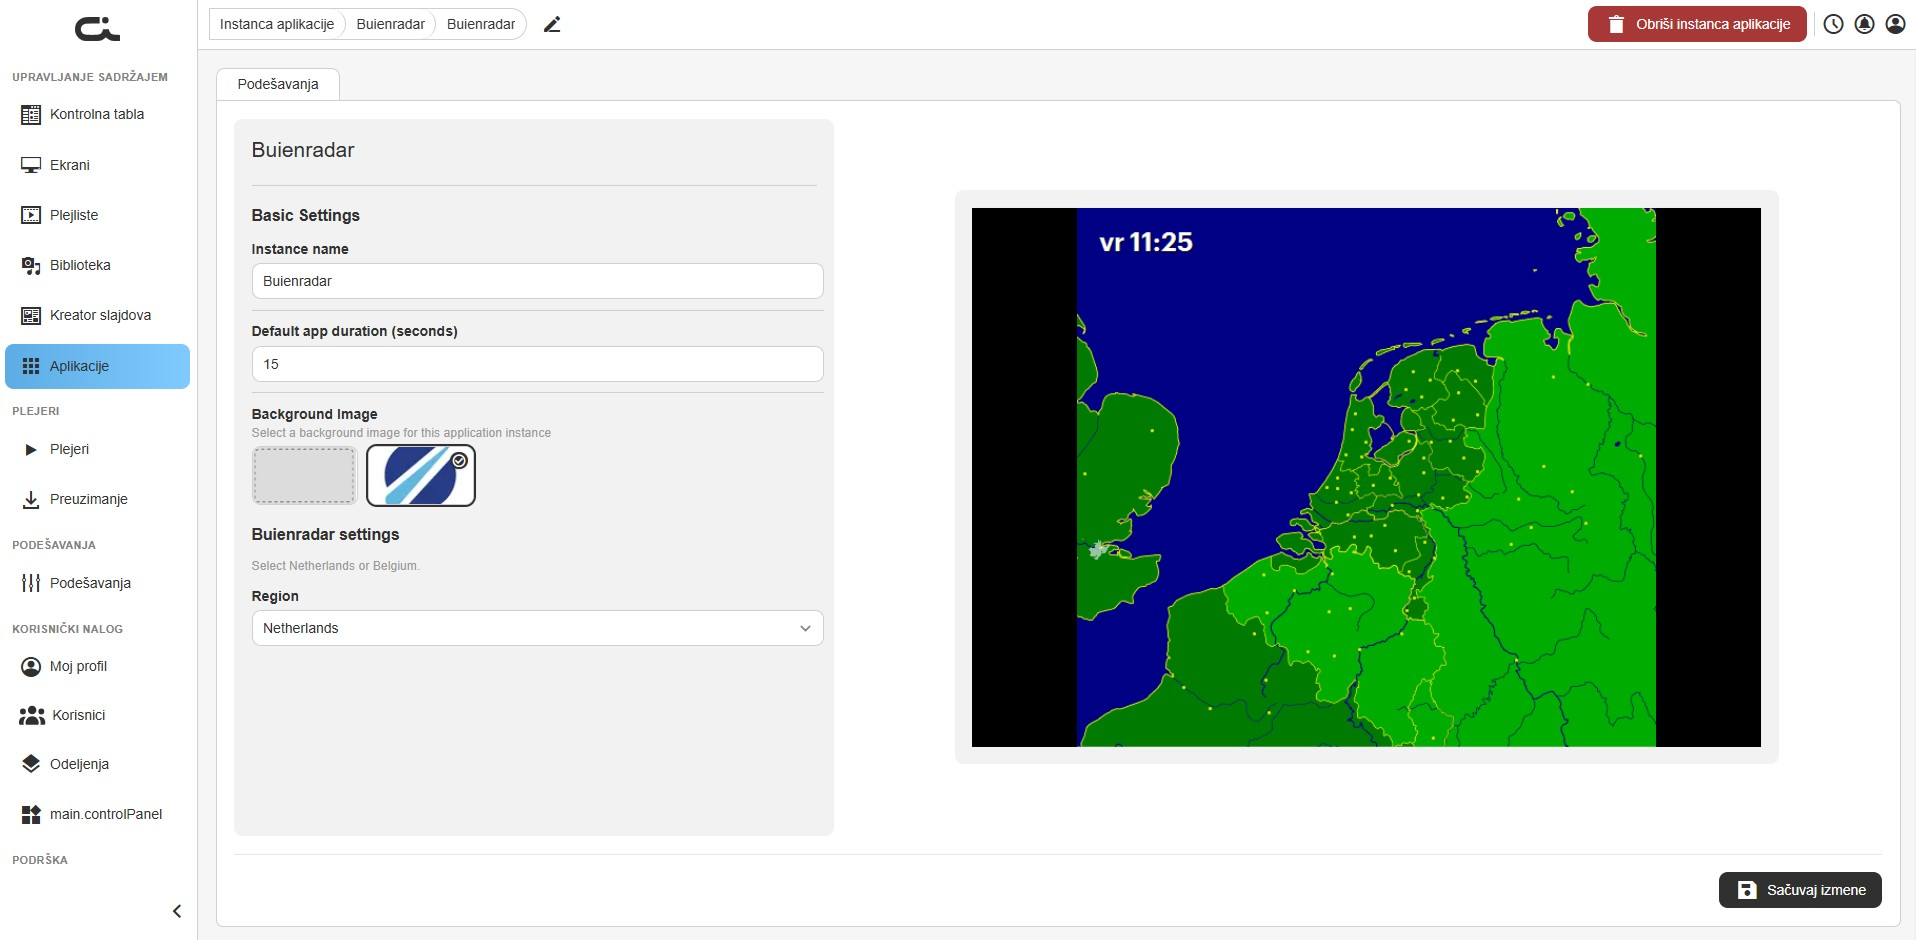Open the user account icon in header
Viewport: 1916px width, 940px height.
pyautogui.click(x=1895, y=24)
